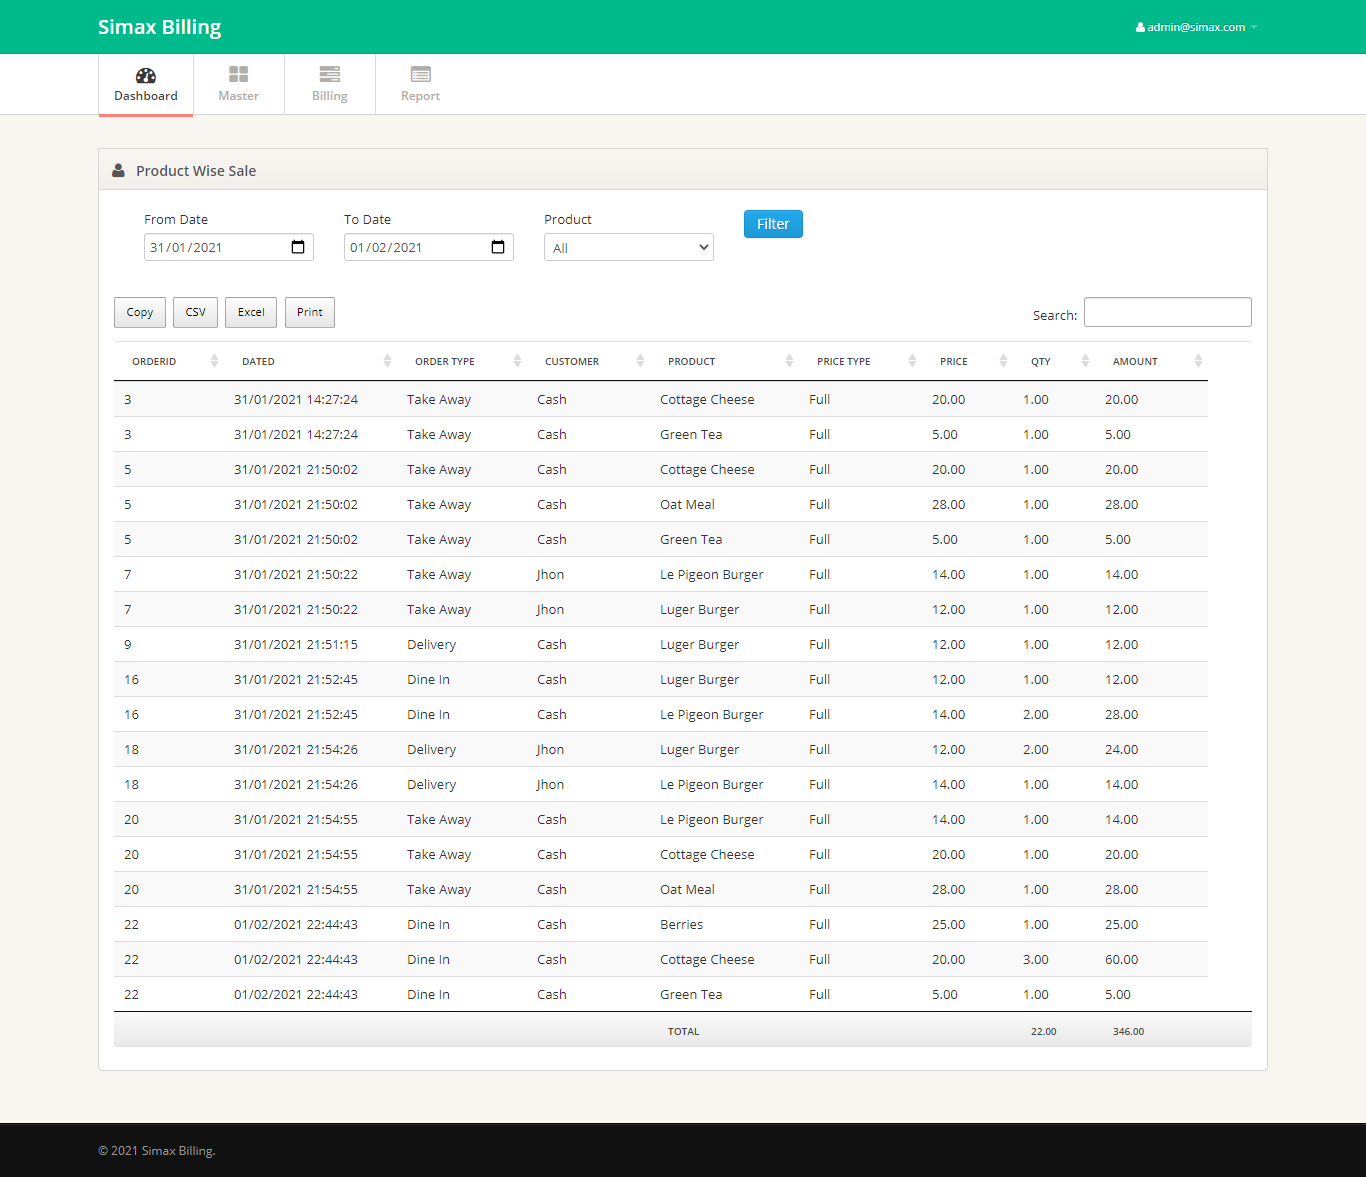Click the From Date input field

(x=215, y=247)
